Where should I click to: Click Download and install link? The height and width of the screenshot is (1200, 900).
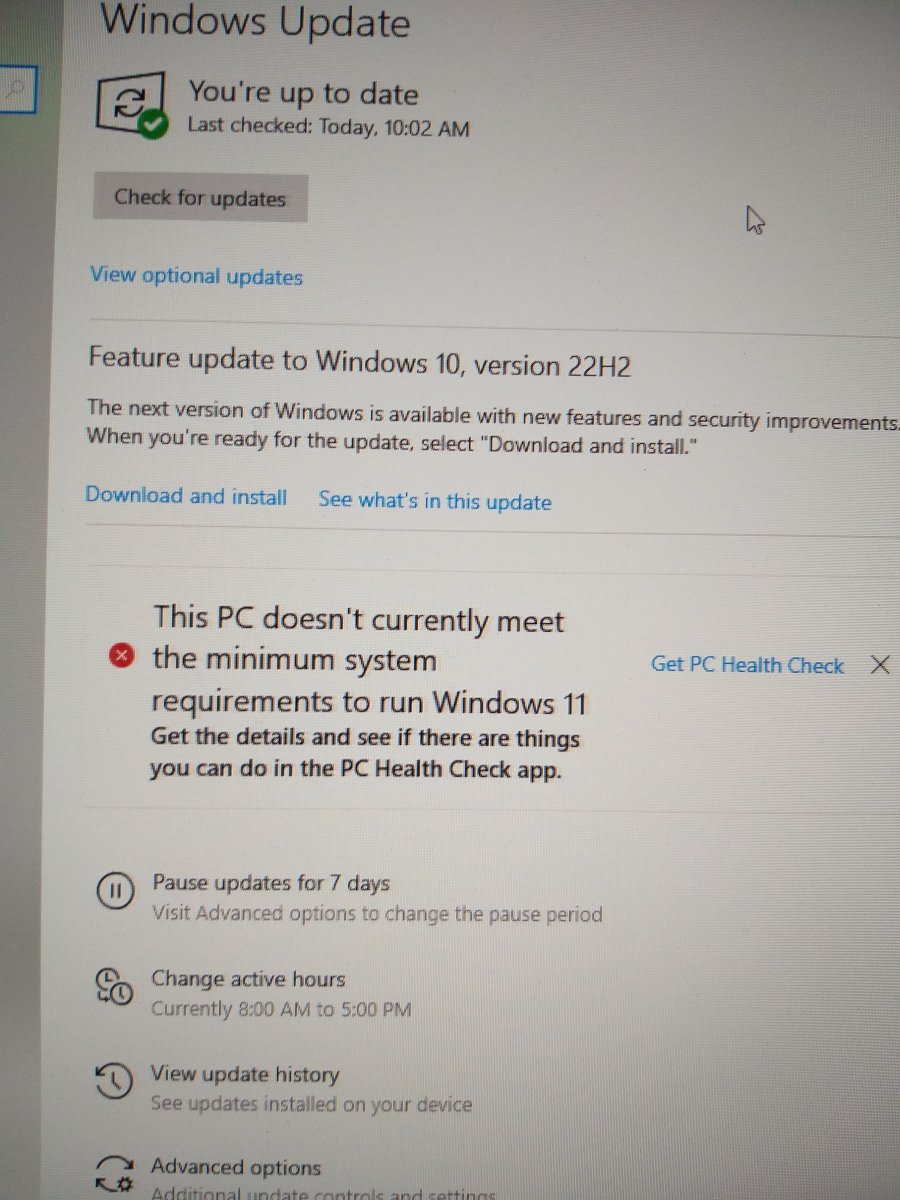click(186, 496)
